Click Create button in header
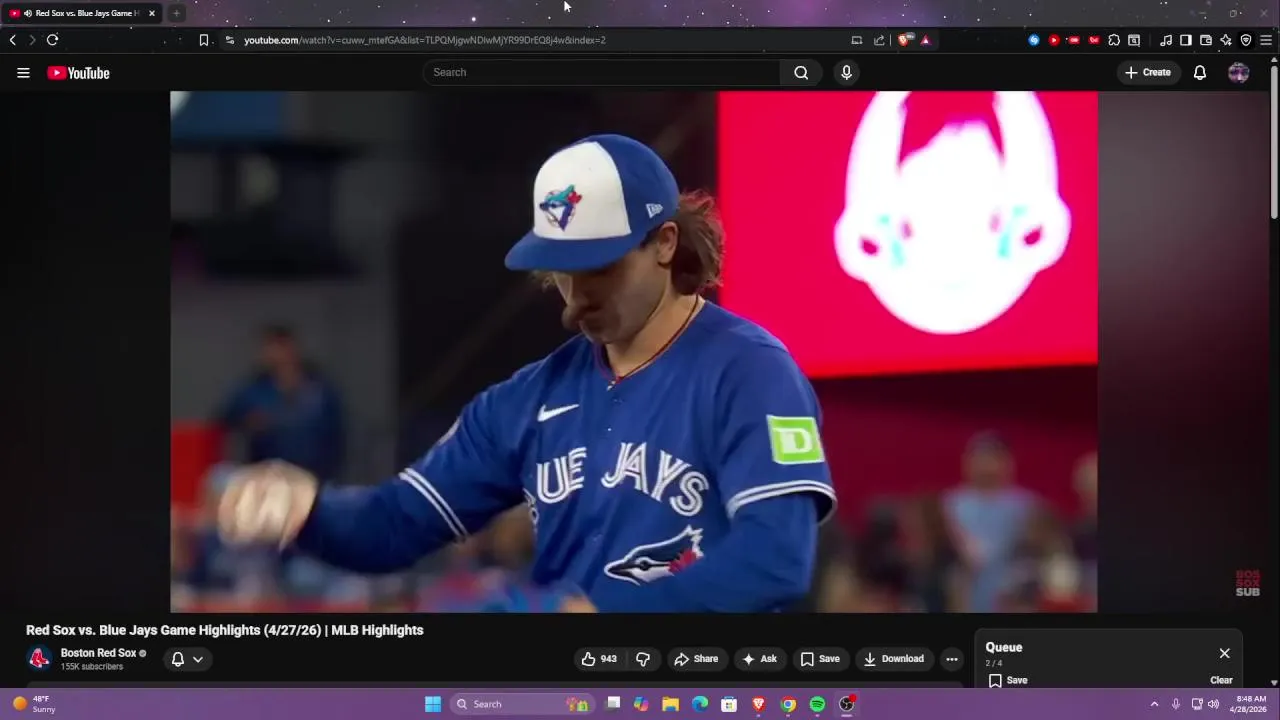This screenshot has height=720, width=1280. tap(1147, 72)
